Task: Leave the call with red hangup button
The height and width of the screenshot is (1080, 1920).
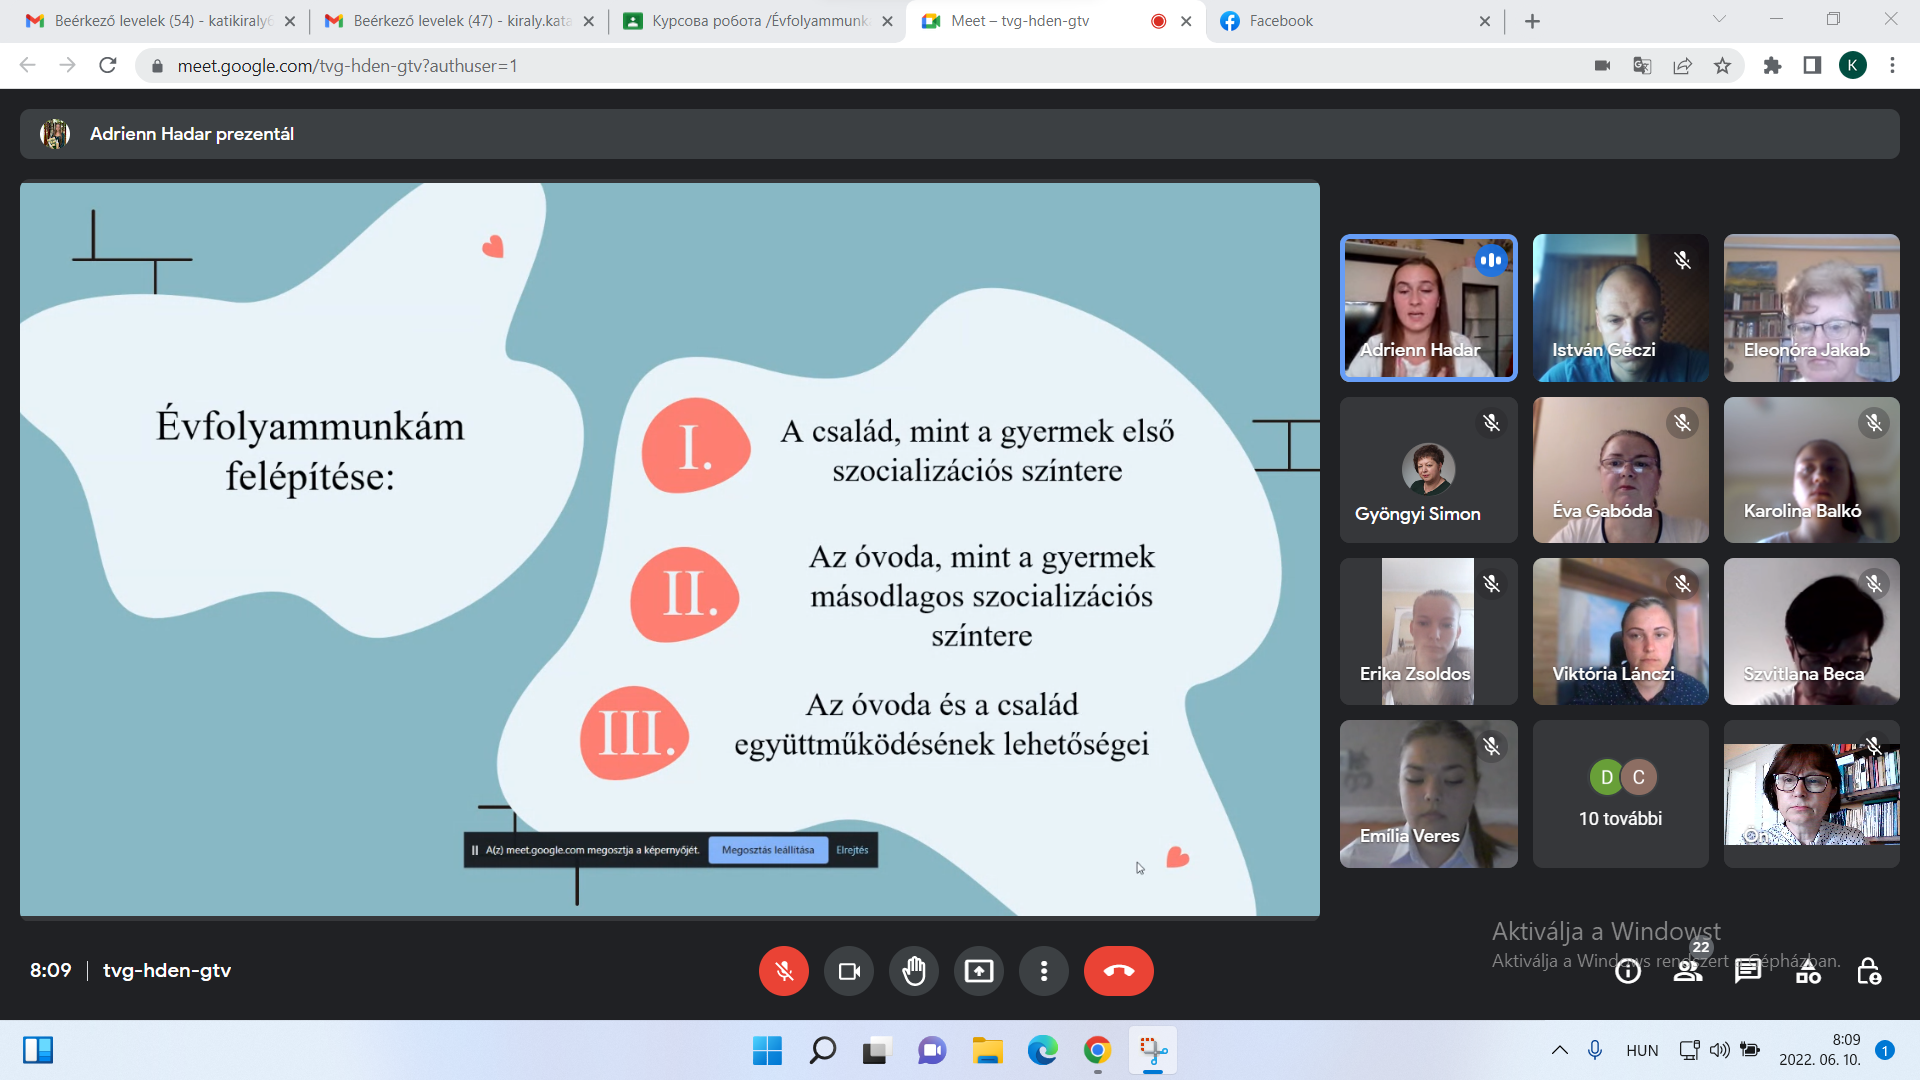Action: (x=1118, y=971)
